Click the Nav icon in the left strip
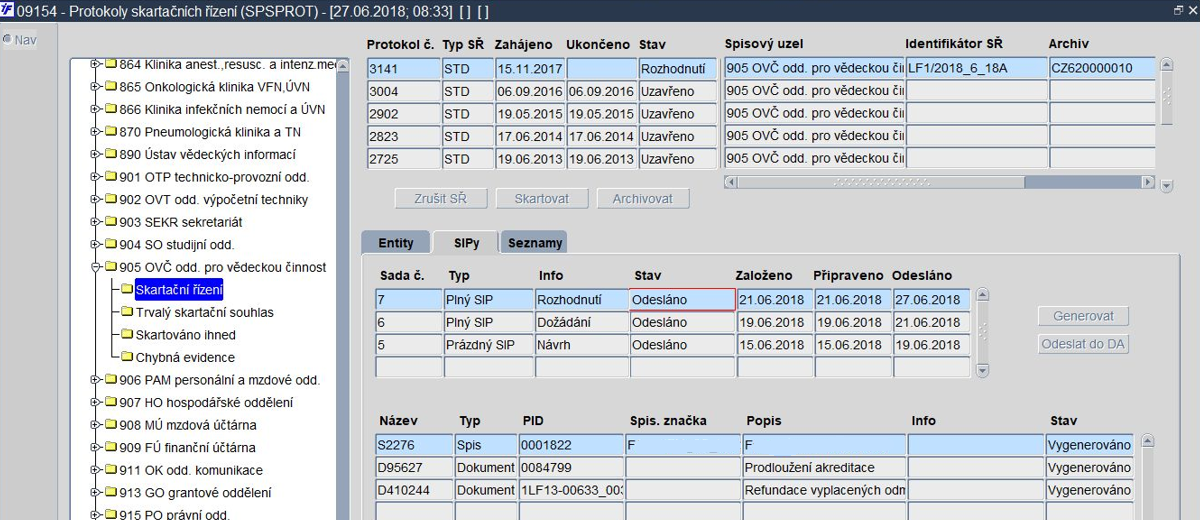This screenshot has width=1200, height=520. (7, 40)
